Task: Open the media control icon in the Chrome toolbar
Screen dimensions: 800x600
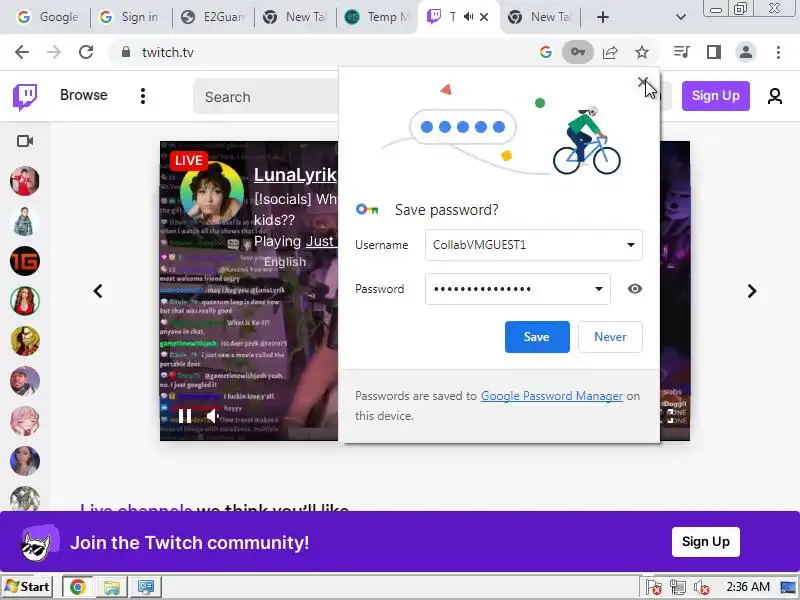Action: (x=682, y=52)
